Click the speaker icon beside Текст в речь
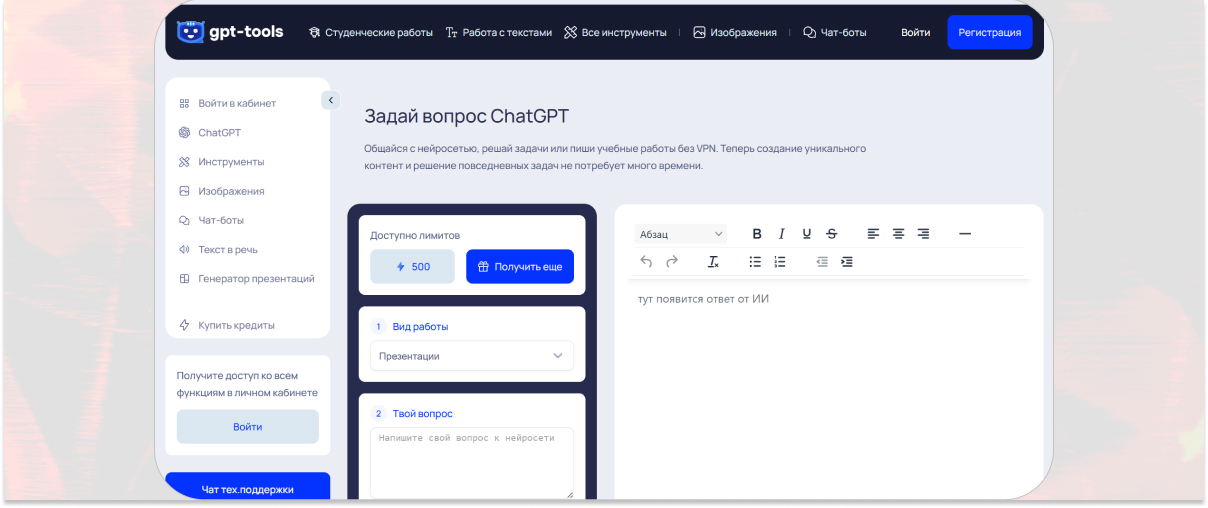Screen dimensions: 1208x508 tap(184, 249)
